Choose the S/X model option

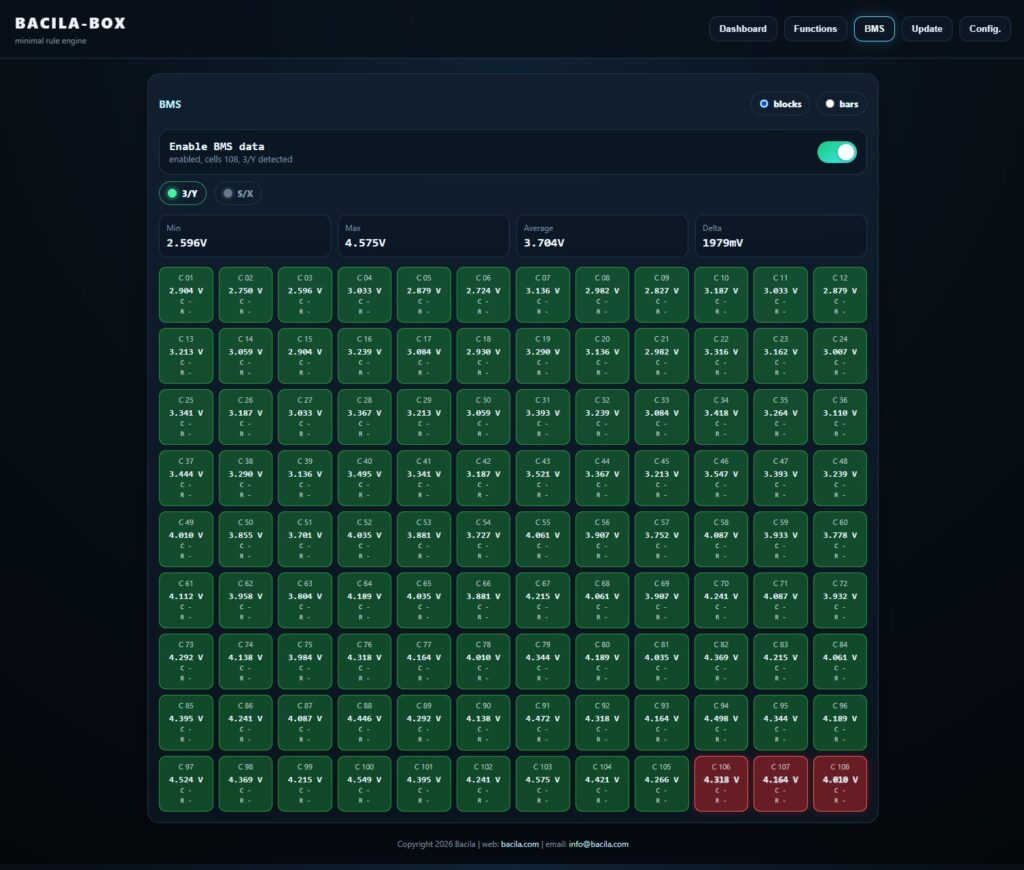click(x=238, y=193)
